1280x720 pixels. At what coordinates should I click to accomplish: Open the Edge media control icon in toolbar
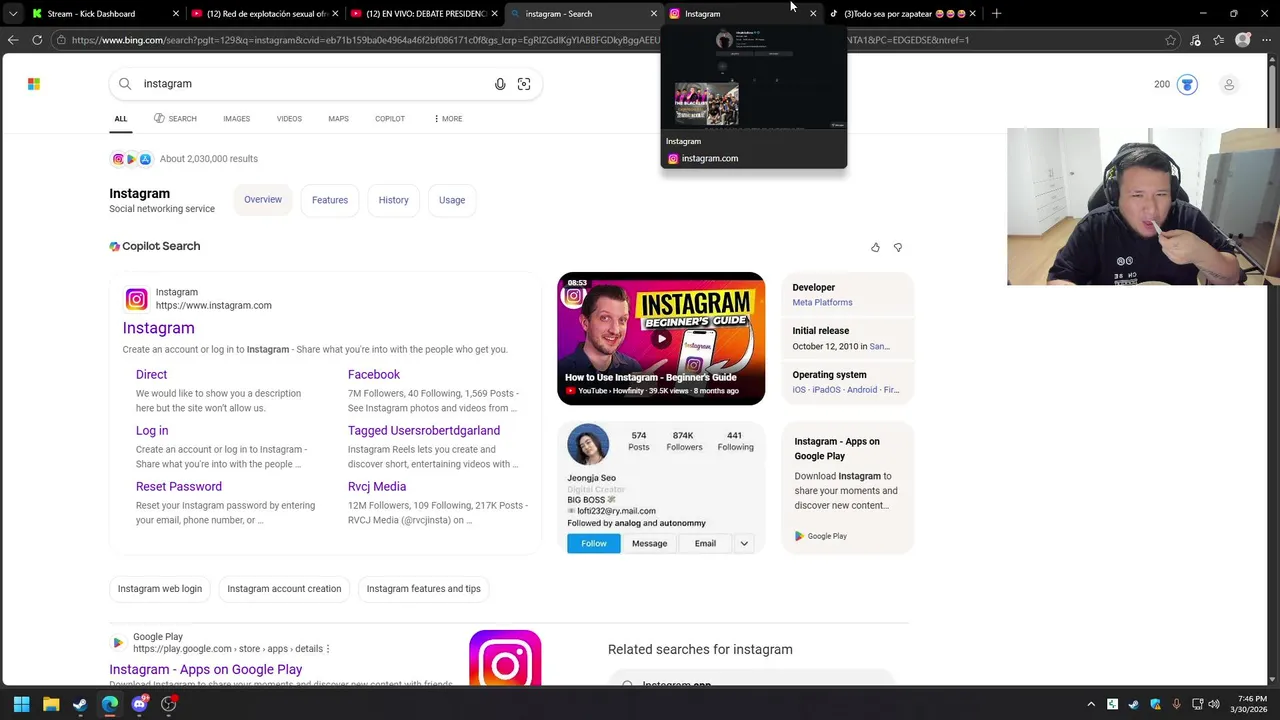pos(1195,40)
